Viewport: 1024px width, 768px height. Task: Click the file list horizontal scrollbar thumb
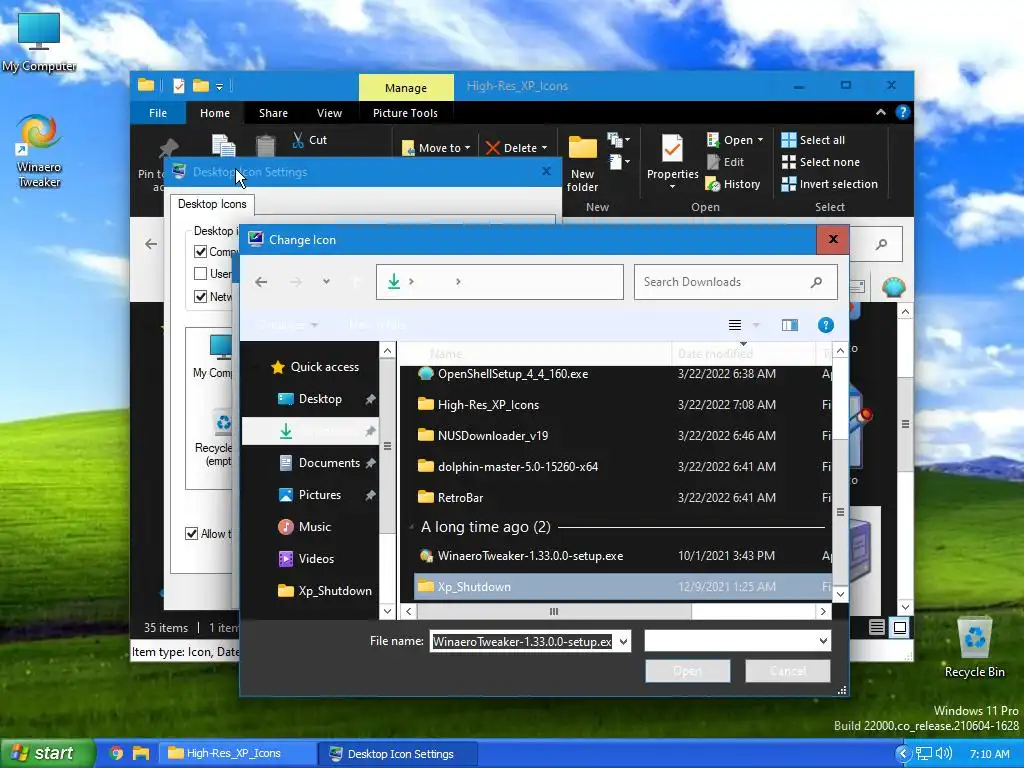pos(554,611)
